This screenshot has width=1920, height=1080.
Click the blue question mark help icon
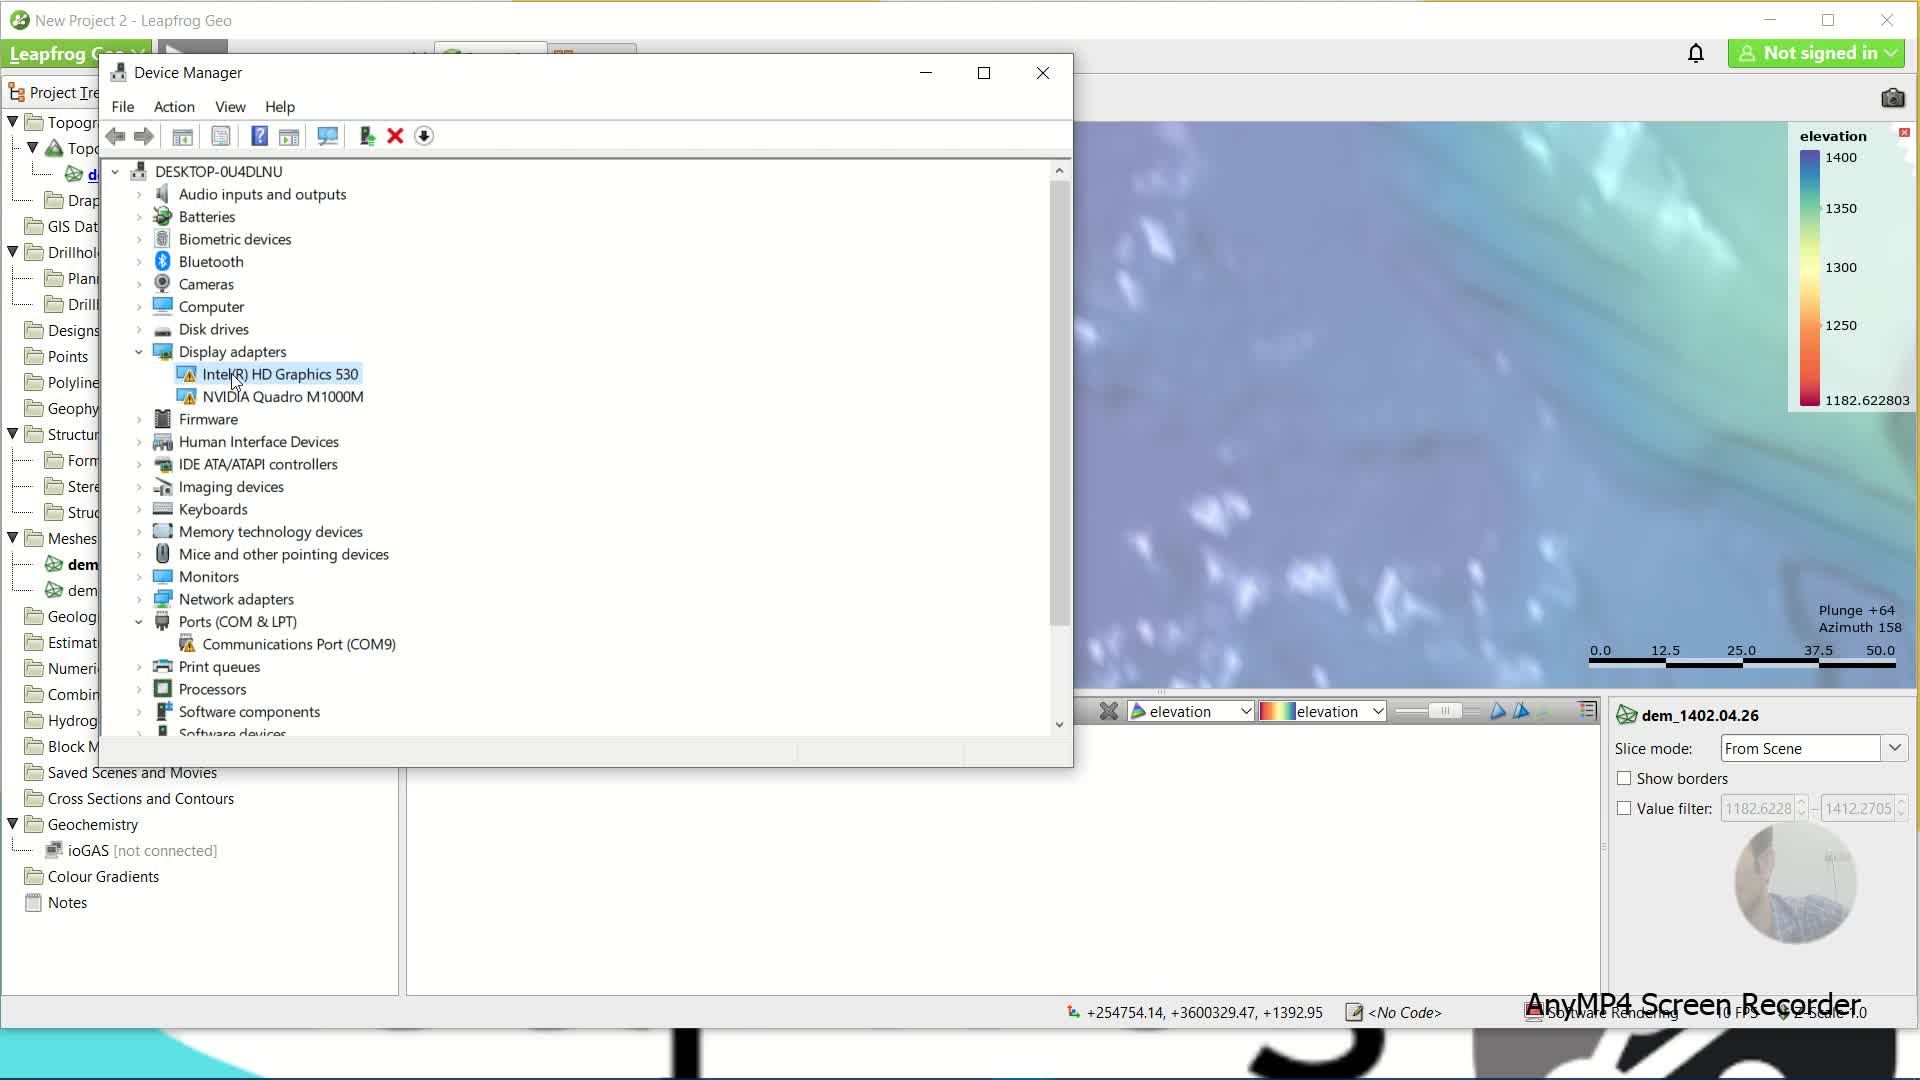[x=259, y=136]
